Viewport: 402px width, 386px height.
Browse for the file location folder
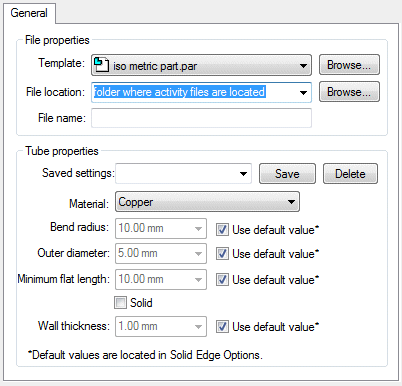[349, 92]
